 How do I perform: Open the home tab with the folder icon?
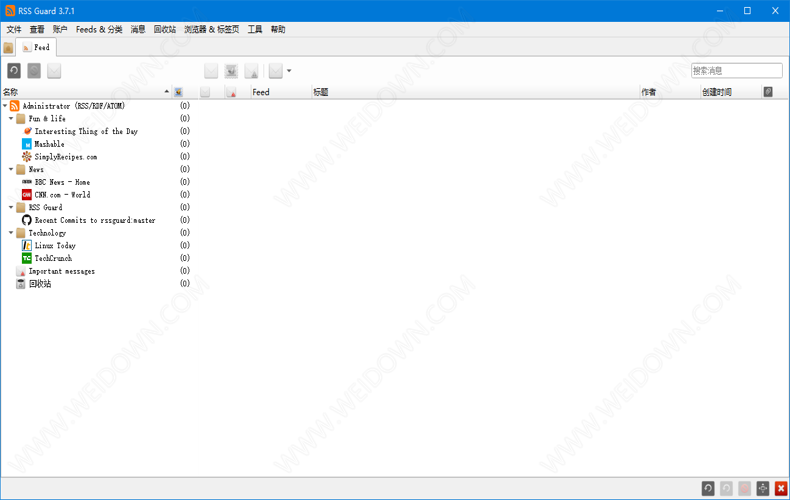pos(8,48)
